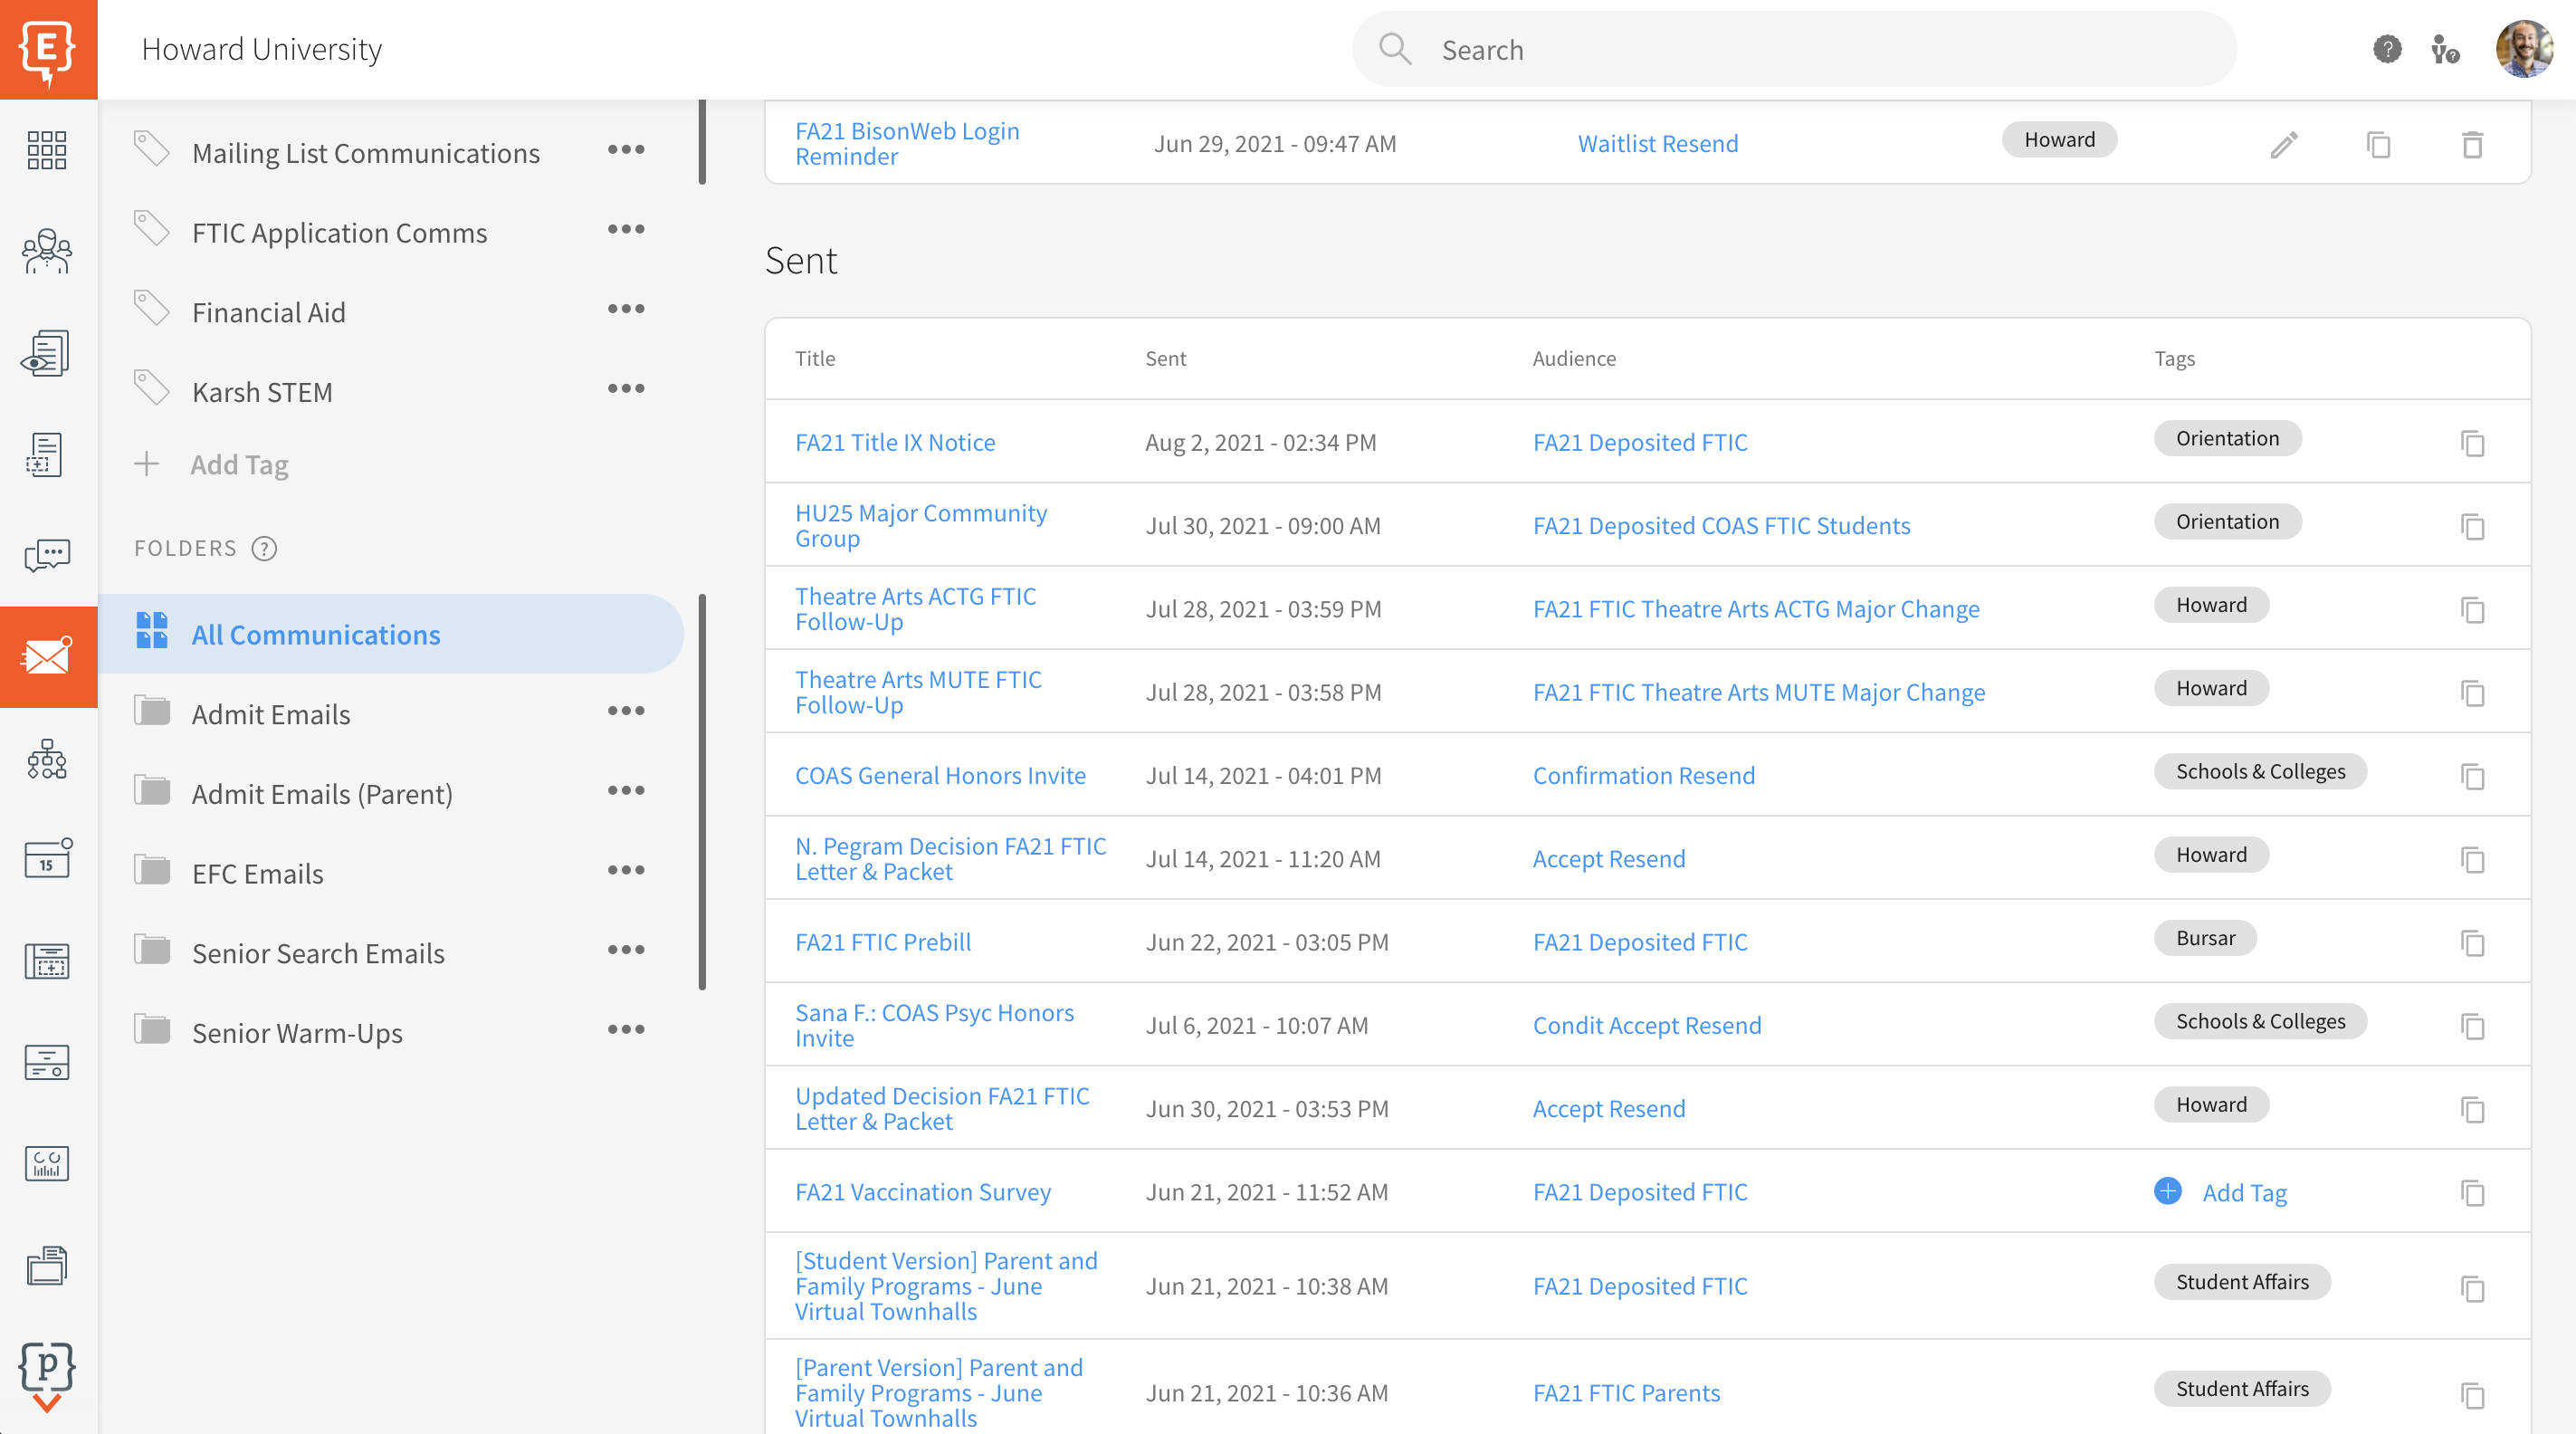The image size is (2576, 1434).
Task: Select the Calendar icon in the sidebar
Action: click(x=46, y=858)
